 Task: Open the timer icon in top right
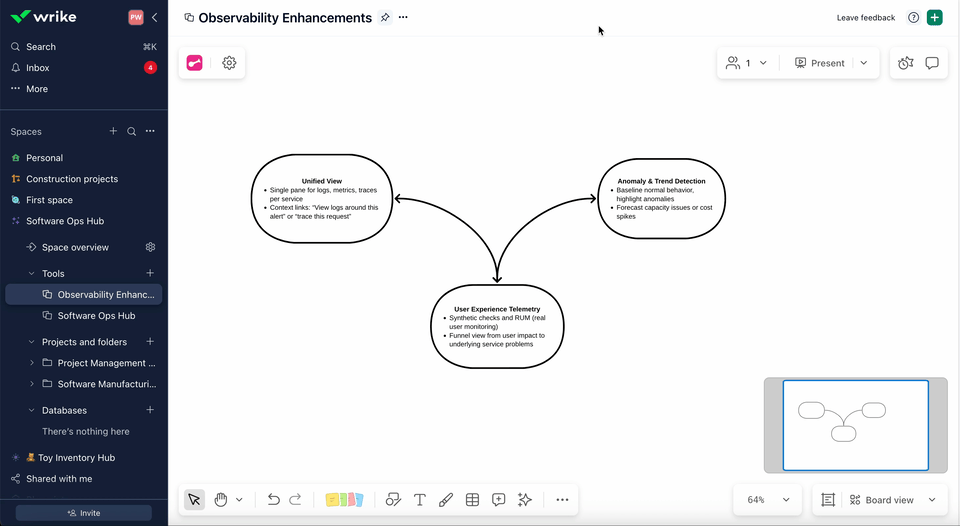click(905, 63)
